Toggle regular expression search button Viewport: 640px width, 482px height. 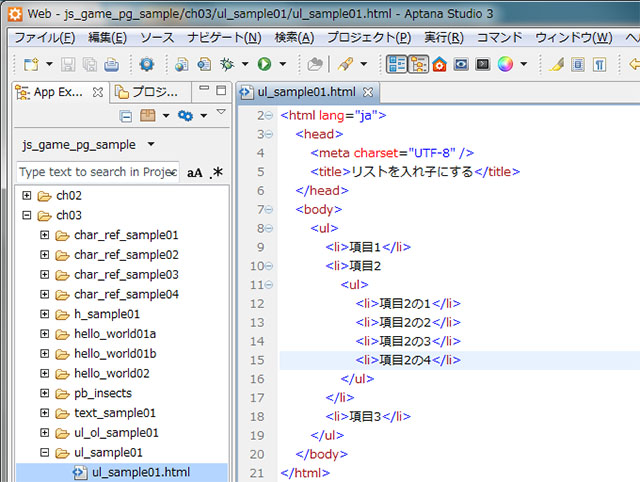pos(217,173)
